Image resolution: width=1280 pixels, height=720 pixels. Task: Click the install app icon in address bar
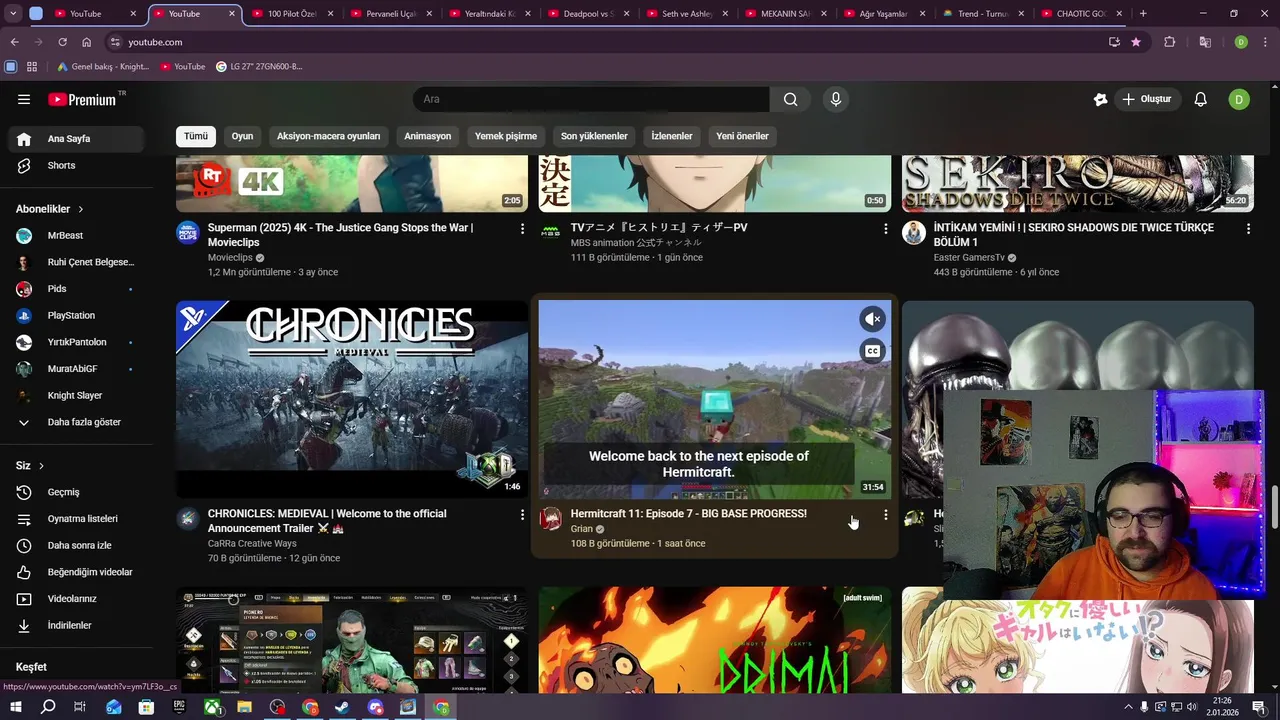click(x=1114, y=42)
